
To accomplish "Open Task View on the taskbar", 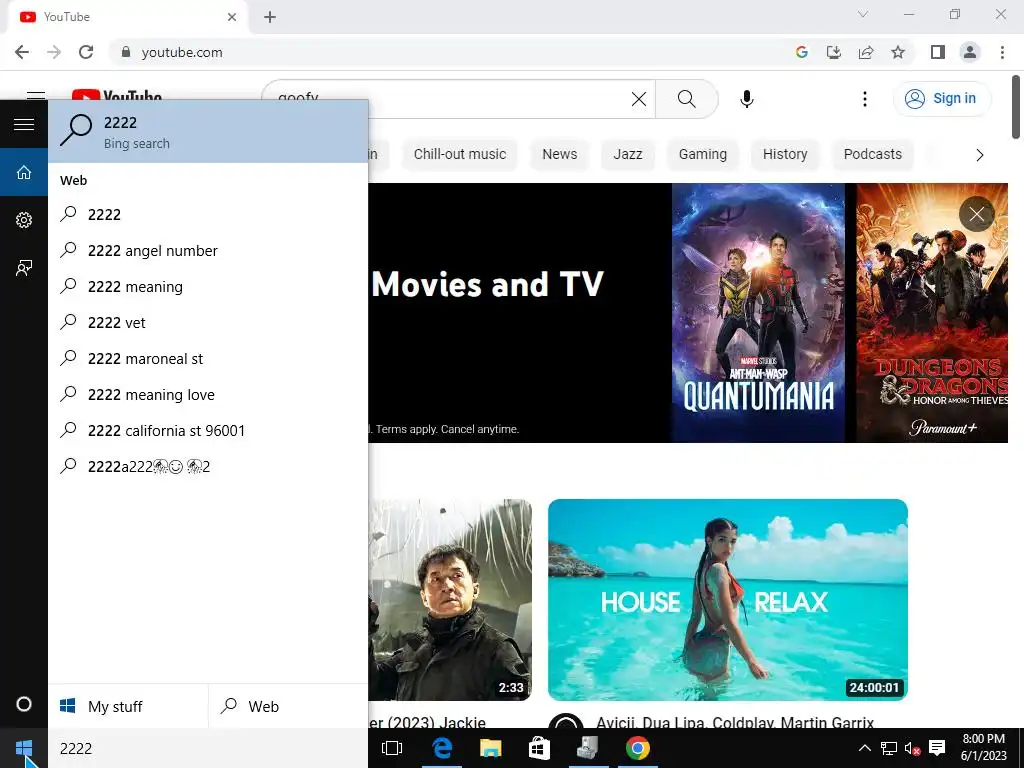I will click(x=392, y=748).
